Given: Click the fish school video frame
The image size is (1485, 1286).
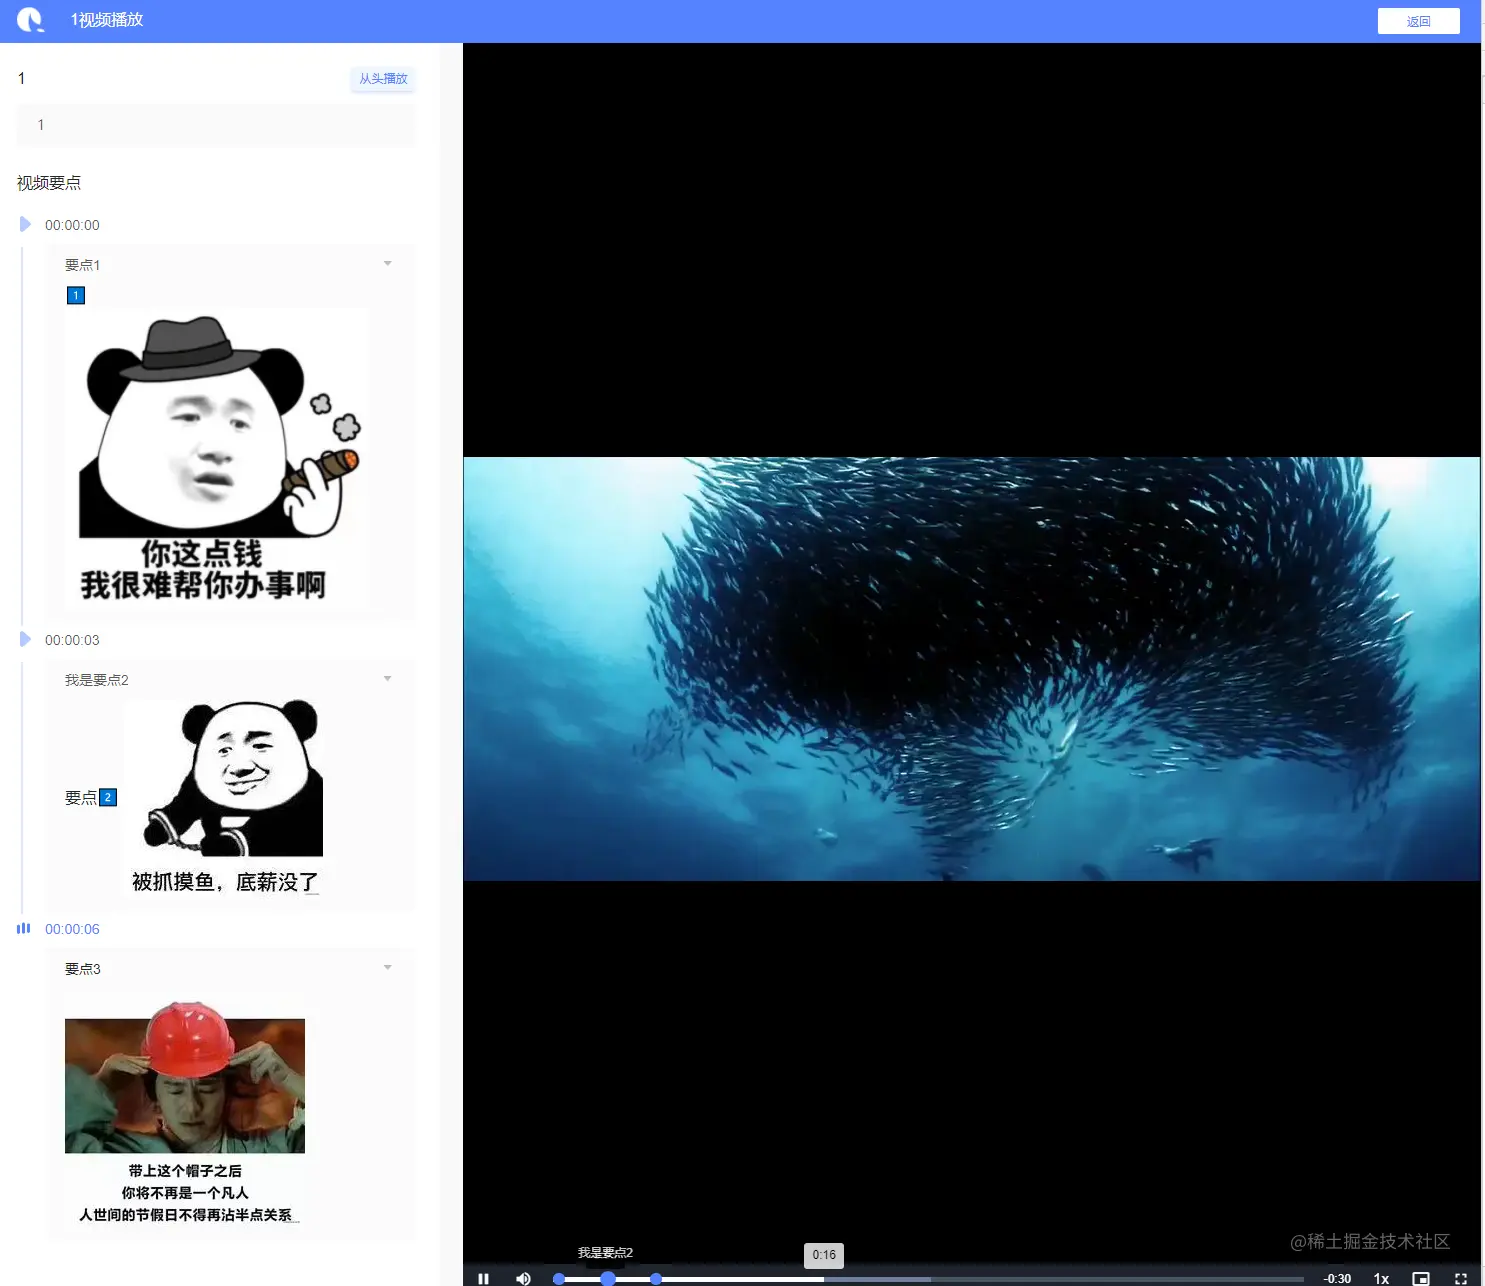Looking at the screenshot, I should point(971,669).
